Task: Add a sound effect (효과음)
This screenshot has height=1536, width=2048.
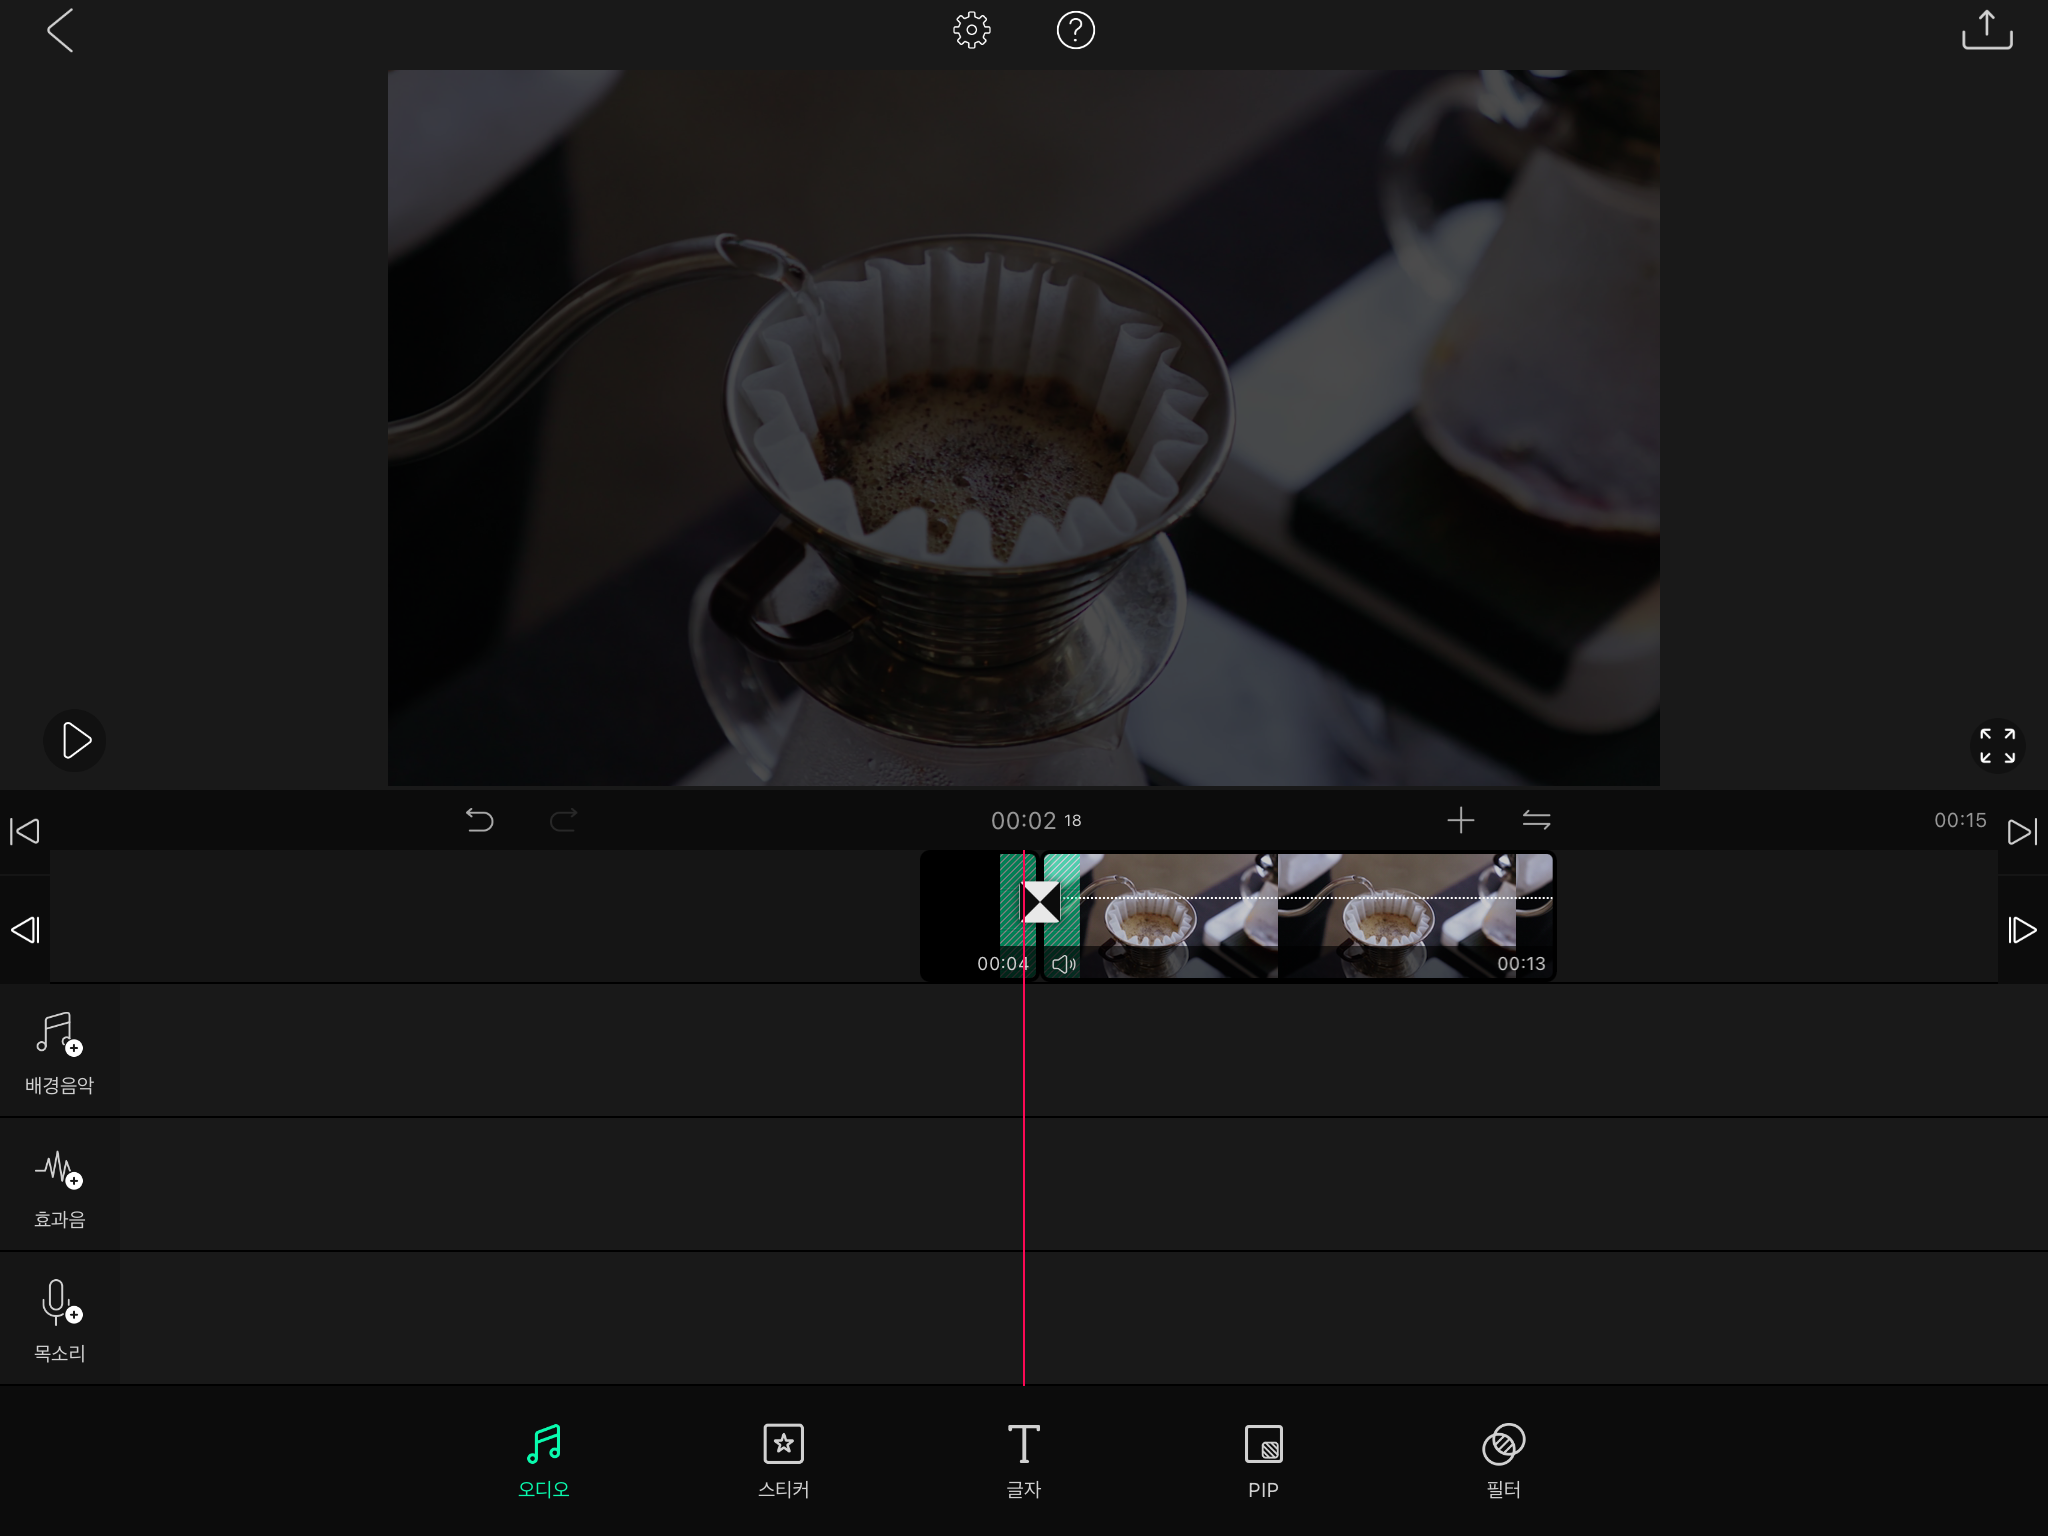Action: tap(59, 1186)
